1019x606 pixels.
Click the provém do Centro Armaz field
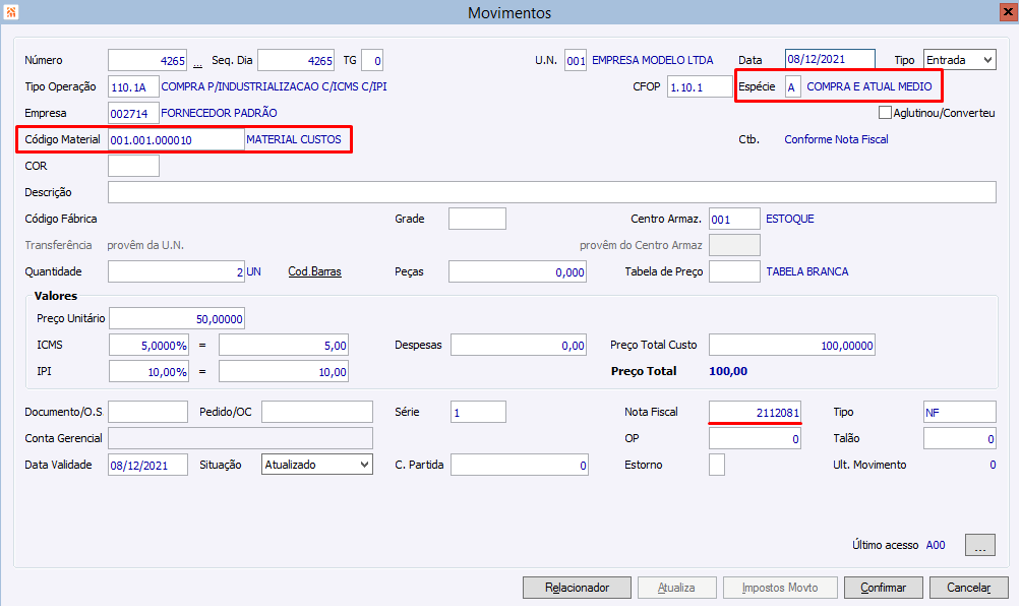click(734, 245)
